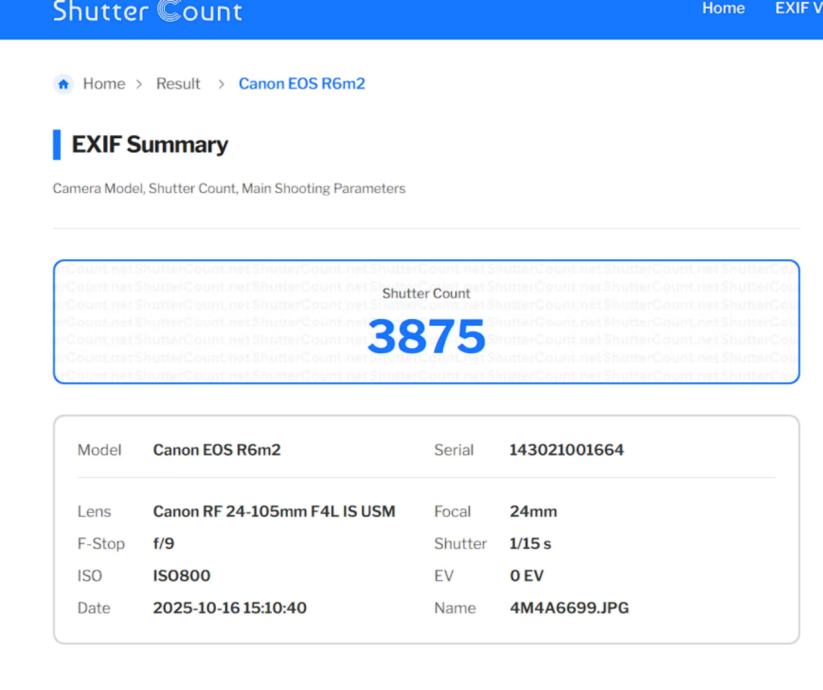823x690 pixels.
Task: Click the lens name Canon RF 24-105mm
Action: 273,512
